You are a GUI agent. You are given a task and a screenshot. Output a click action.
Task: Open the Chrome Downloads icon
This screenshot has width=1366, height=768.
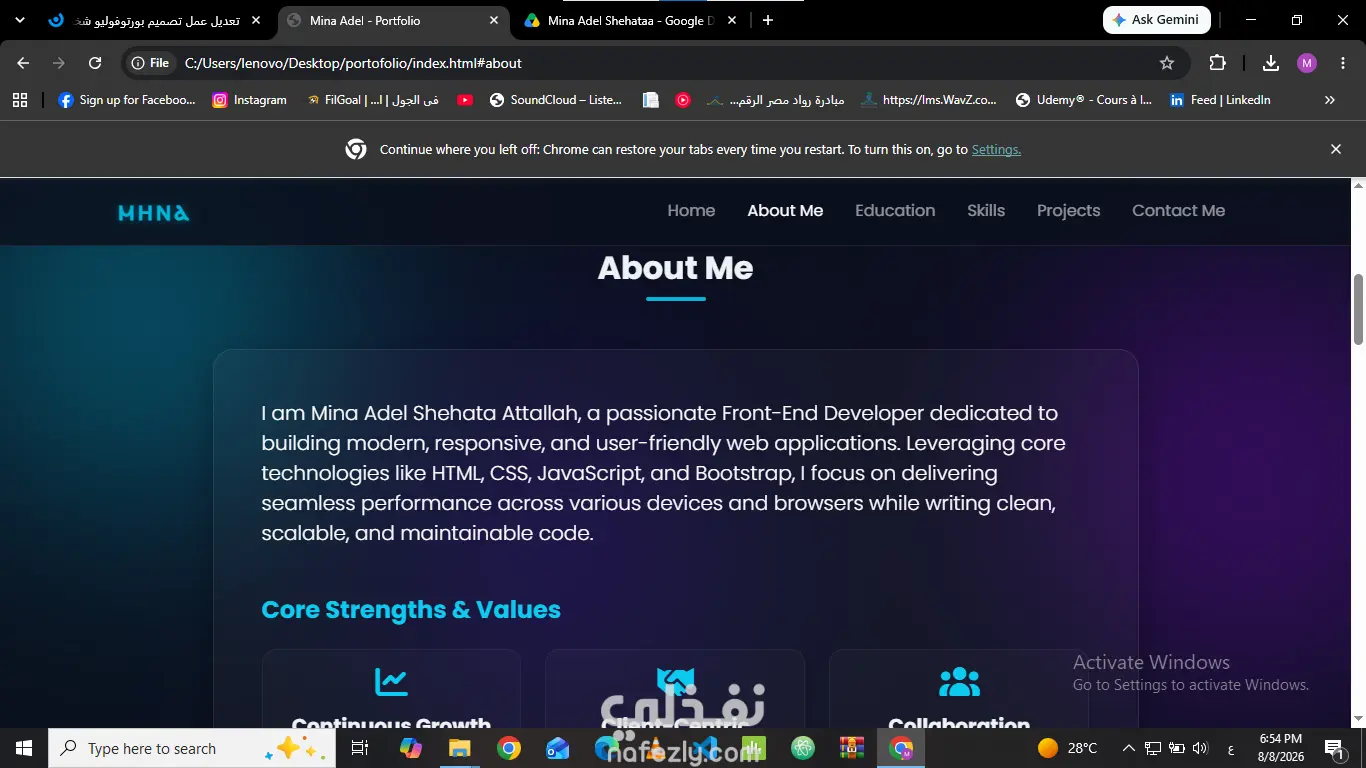pos(1271,63)
